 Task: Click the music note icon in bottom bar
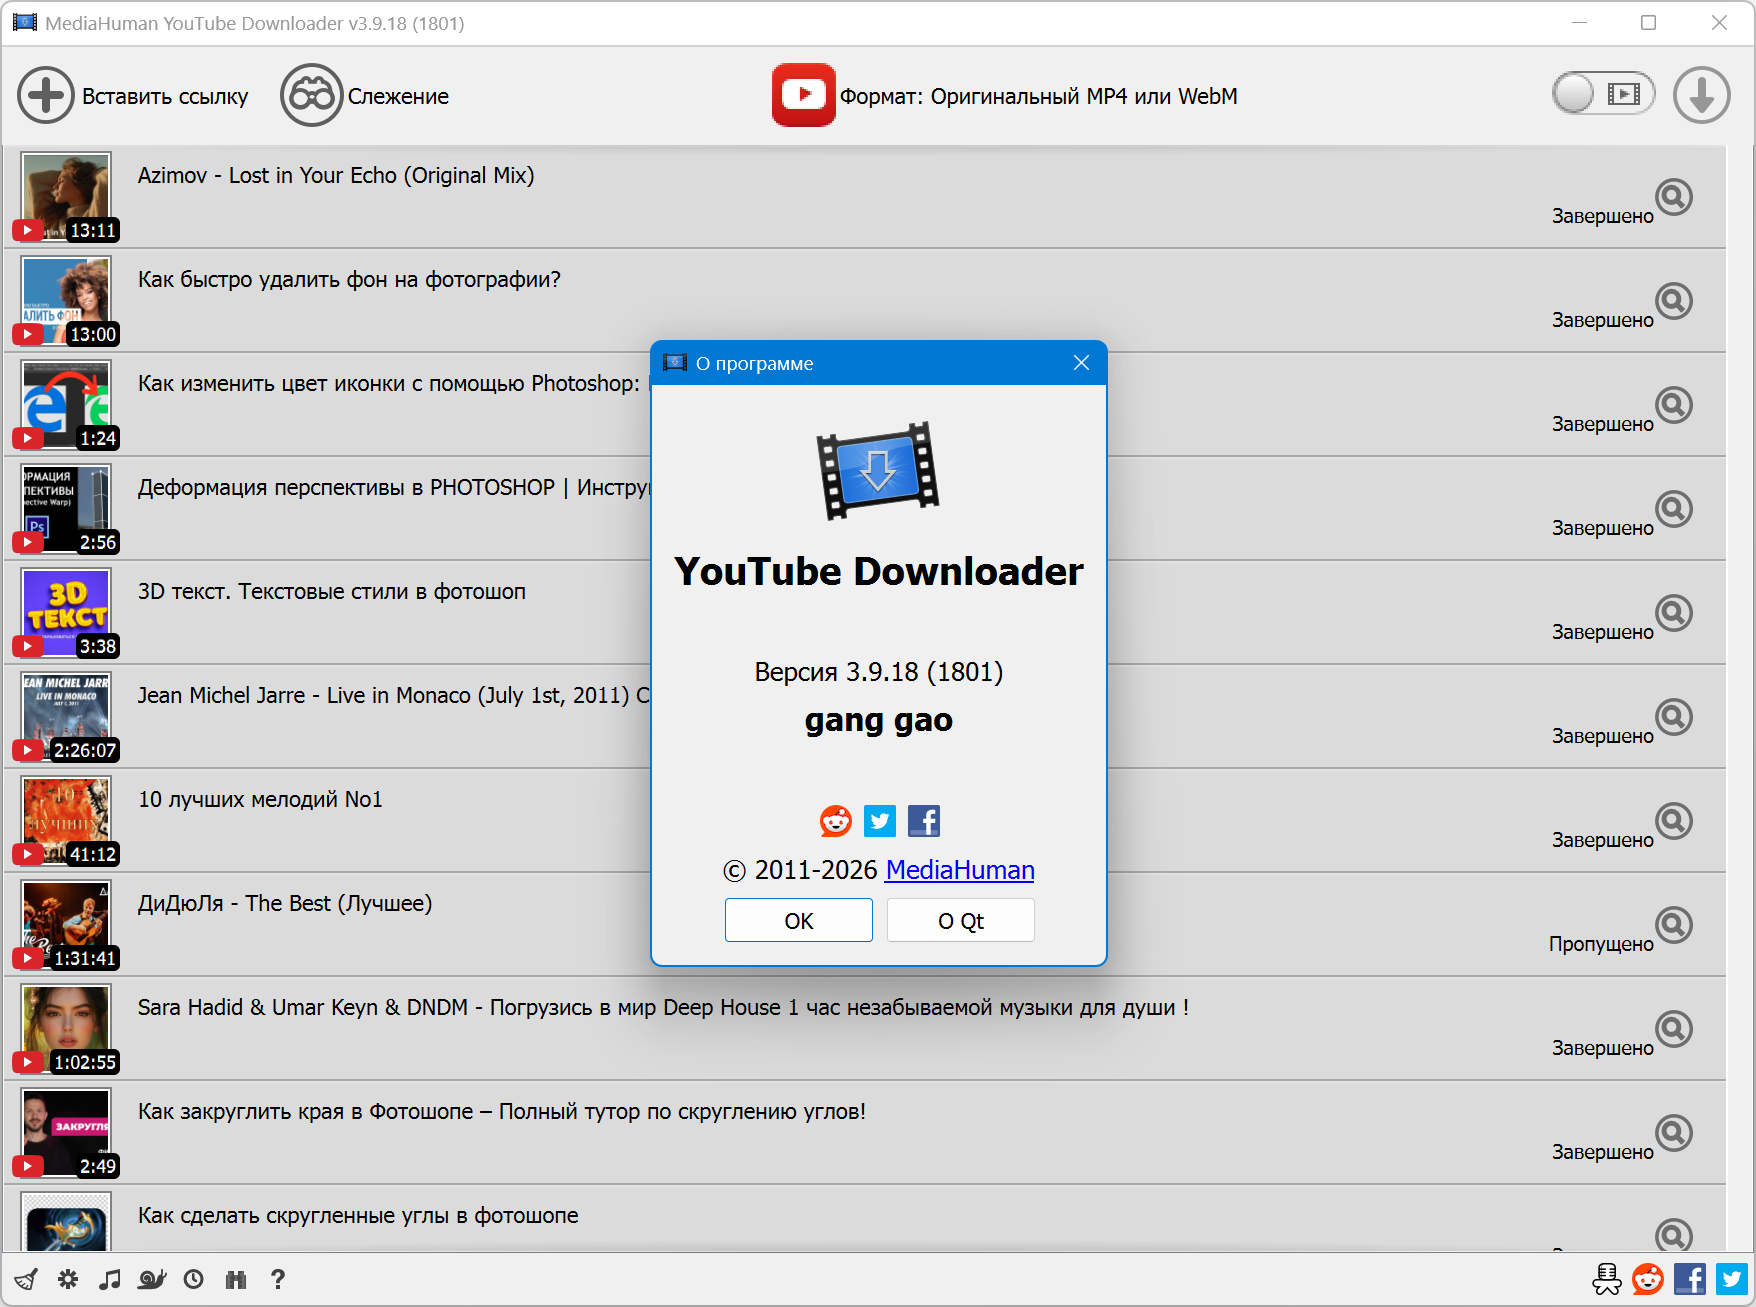coord(110,1279)
